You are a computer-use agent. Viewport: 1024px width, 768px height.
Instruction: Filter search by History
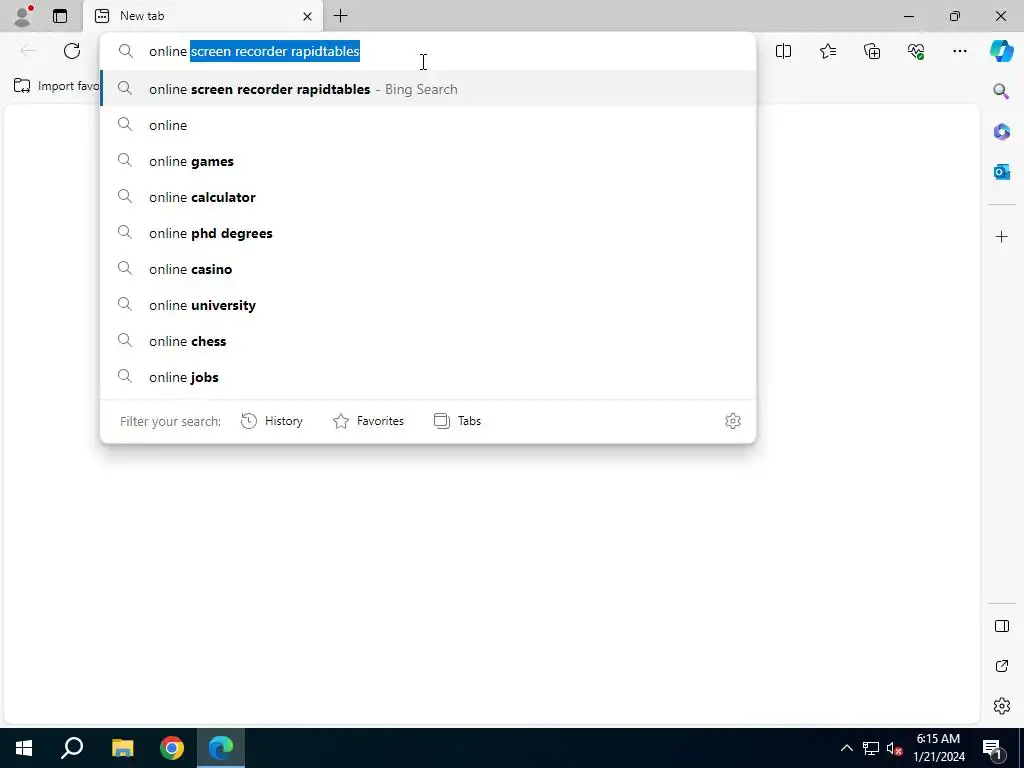tap(272, 421)
